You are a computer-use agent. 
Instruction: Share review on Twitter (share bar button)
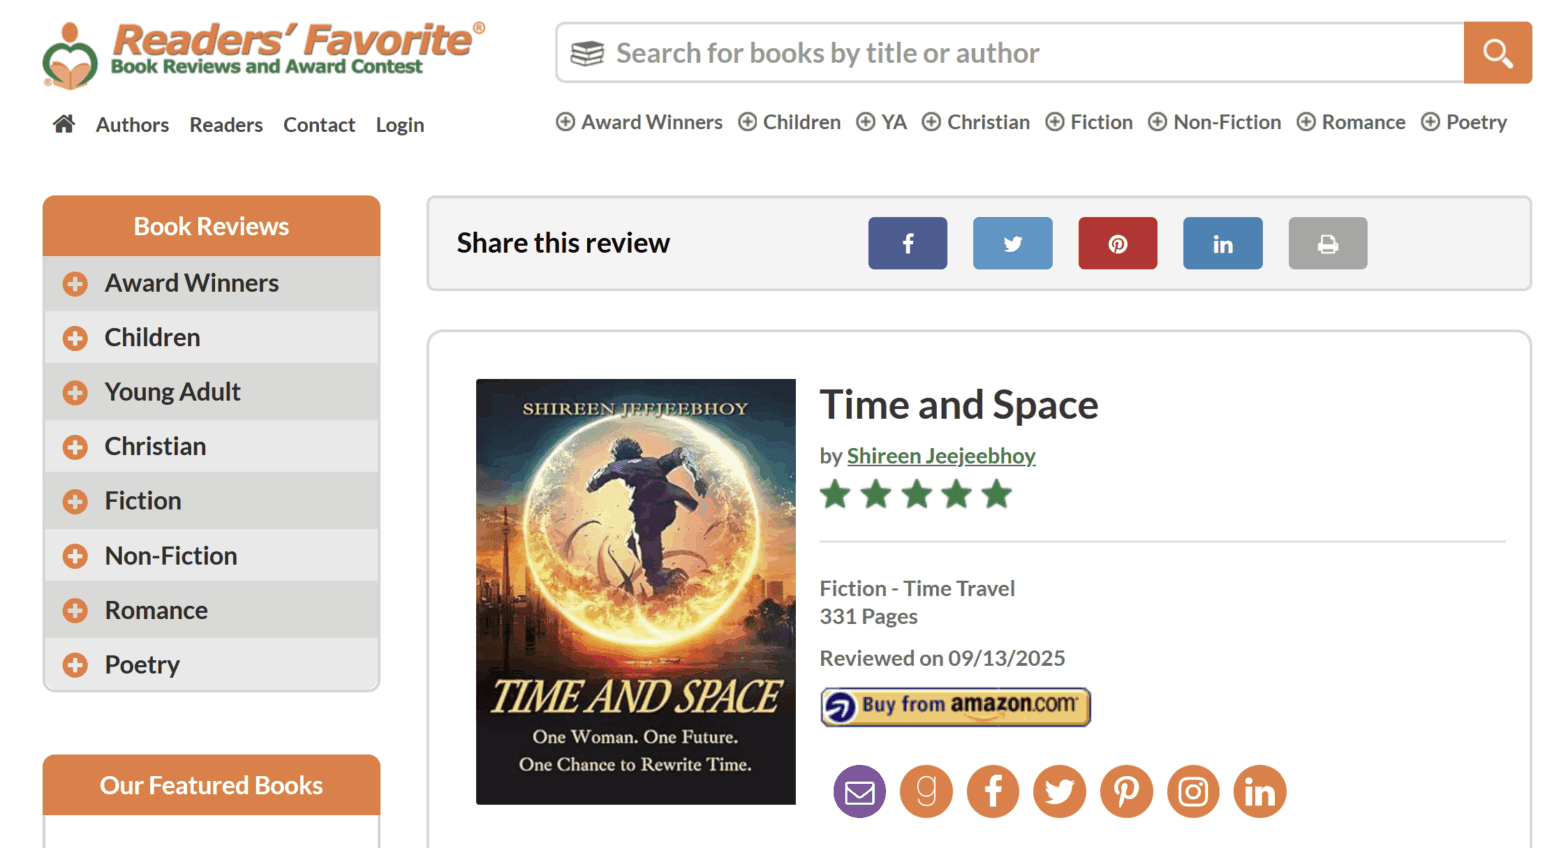[x=1013, y=243]
